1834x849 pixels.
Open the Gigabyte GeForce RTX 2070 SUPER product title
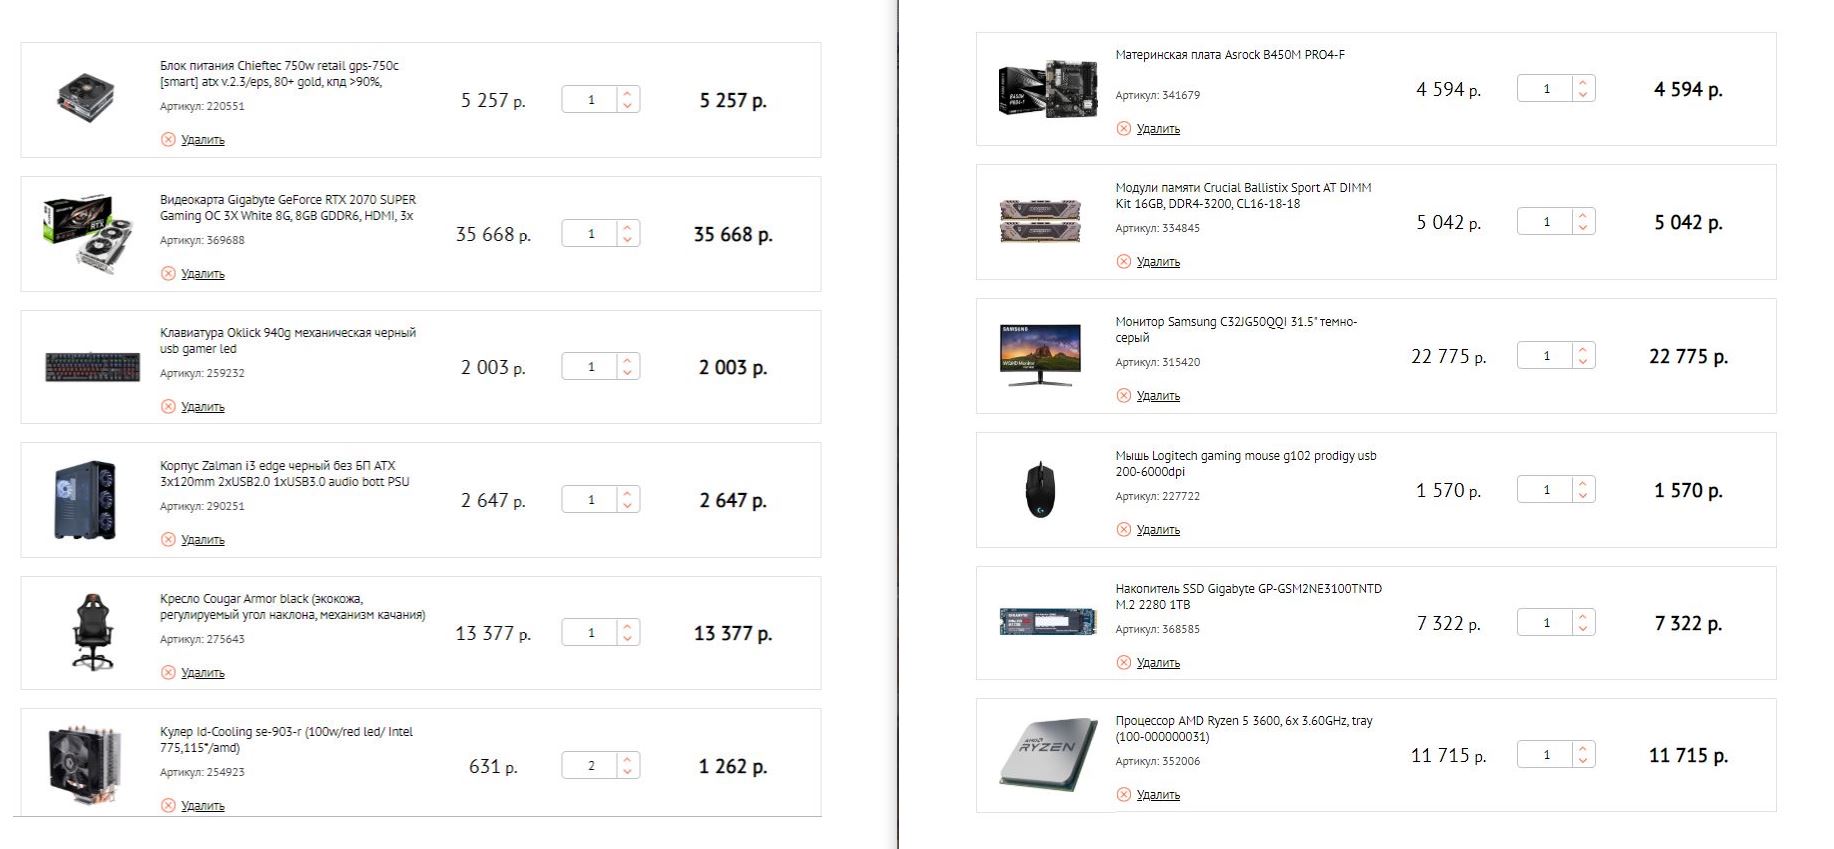pyautogui.click(x=288, y=208)
